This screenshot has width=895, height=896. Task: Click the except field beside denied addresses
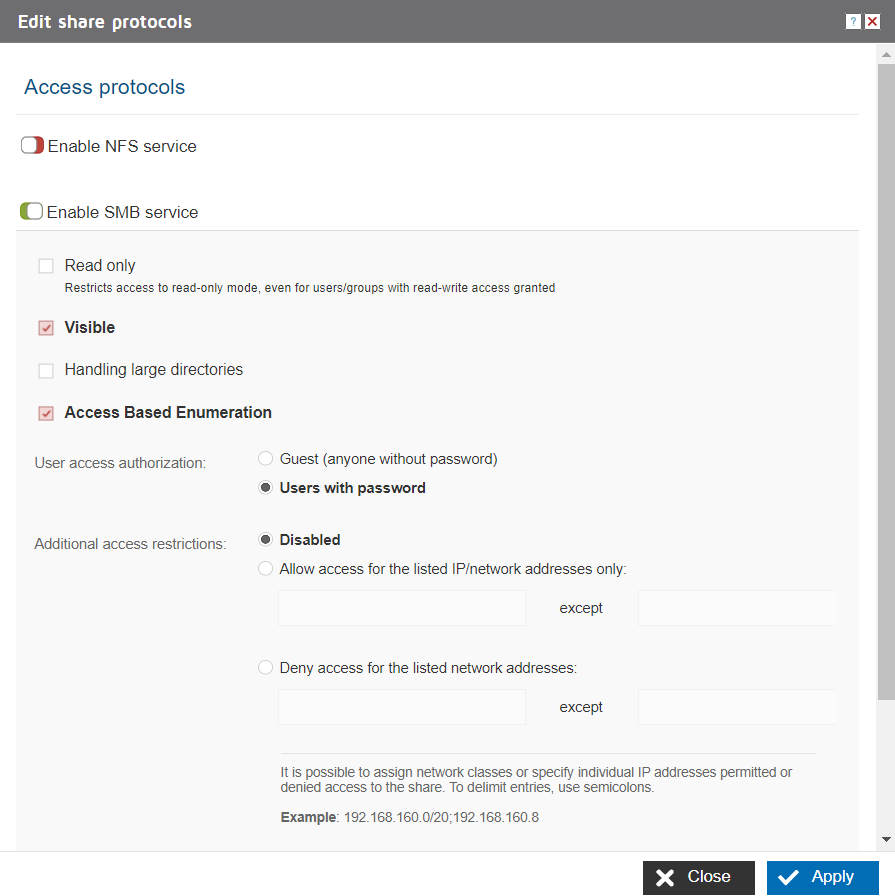737,707
